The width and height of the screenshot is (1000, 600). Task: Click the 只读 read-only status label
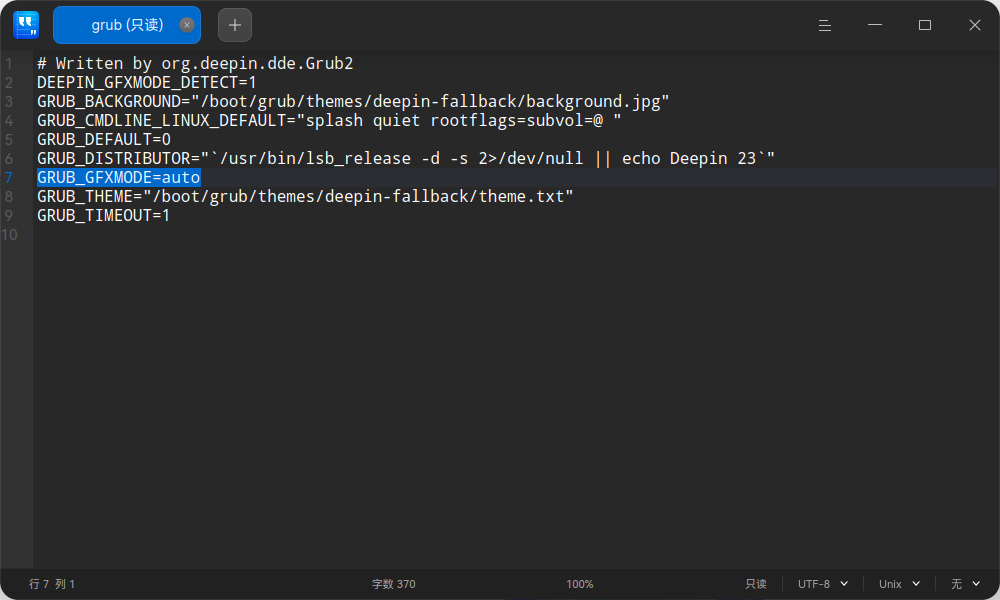756,584
